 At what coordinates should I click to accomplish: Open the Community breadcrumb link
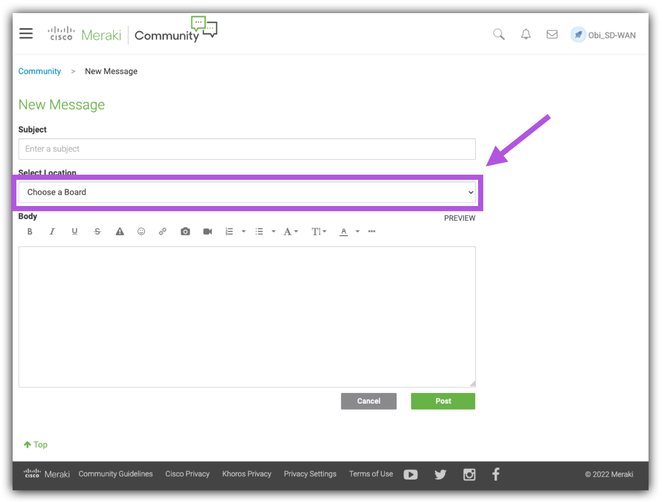pyautogui.click(x=39, y=72)
